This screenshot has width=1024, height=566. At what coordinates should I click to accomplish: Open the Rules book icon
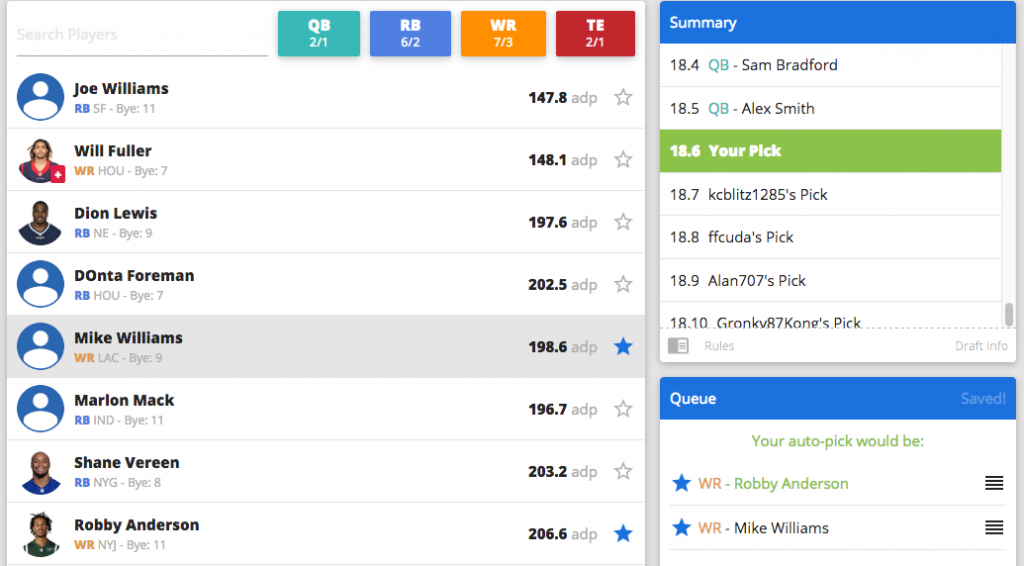click(678, 346)
